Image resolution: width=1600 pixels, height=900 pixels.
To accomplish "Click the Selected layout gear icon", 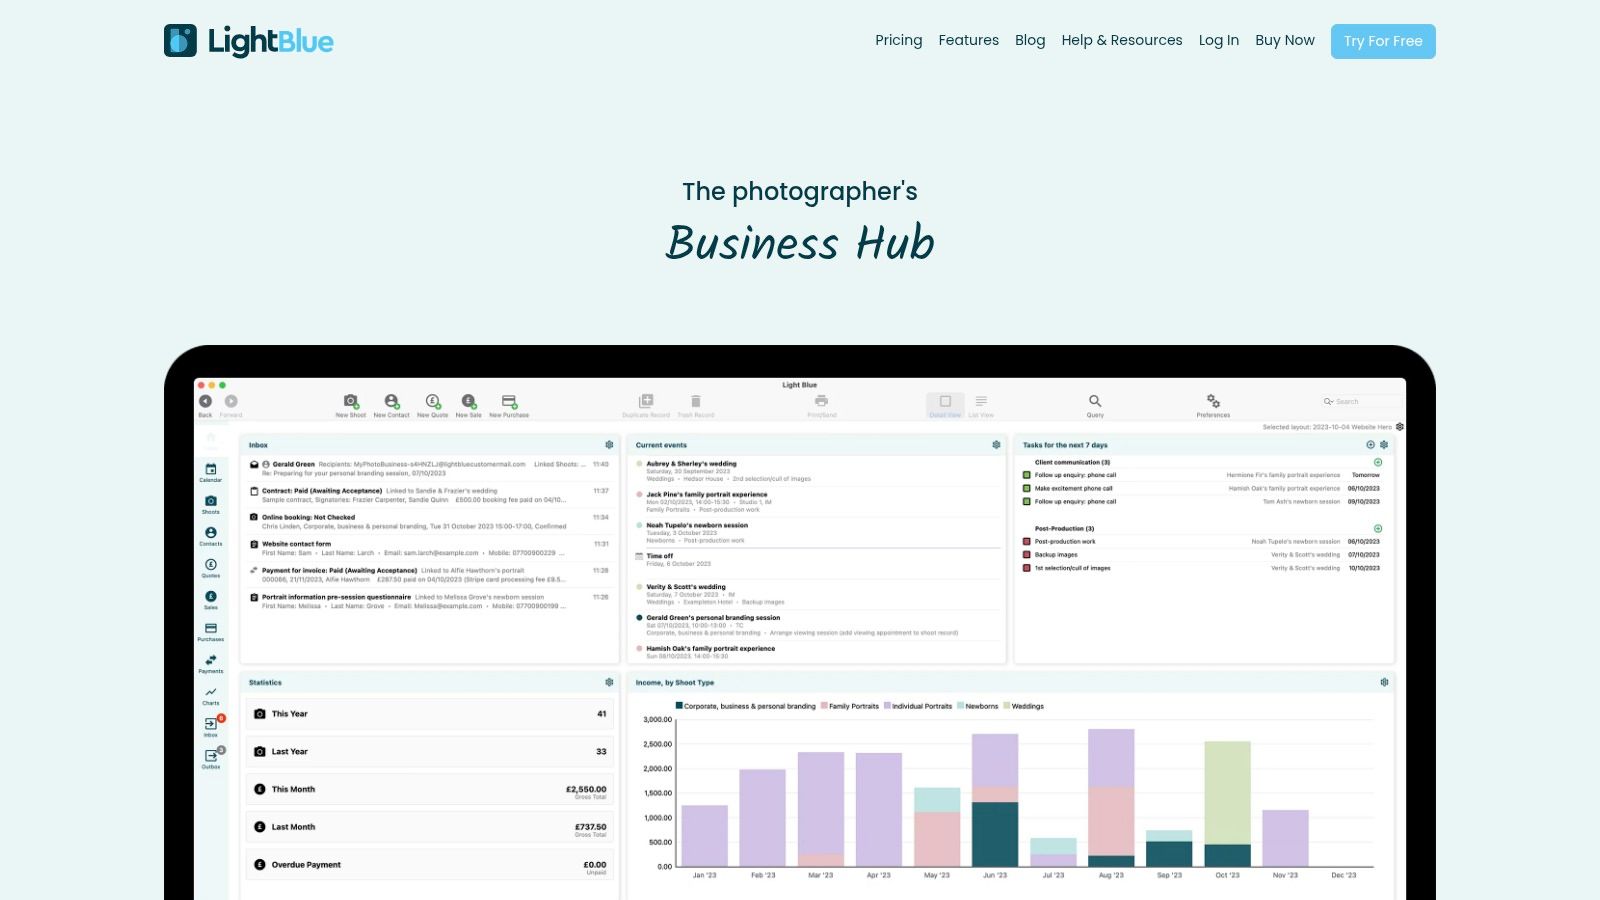I will coord(1400,427).
